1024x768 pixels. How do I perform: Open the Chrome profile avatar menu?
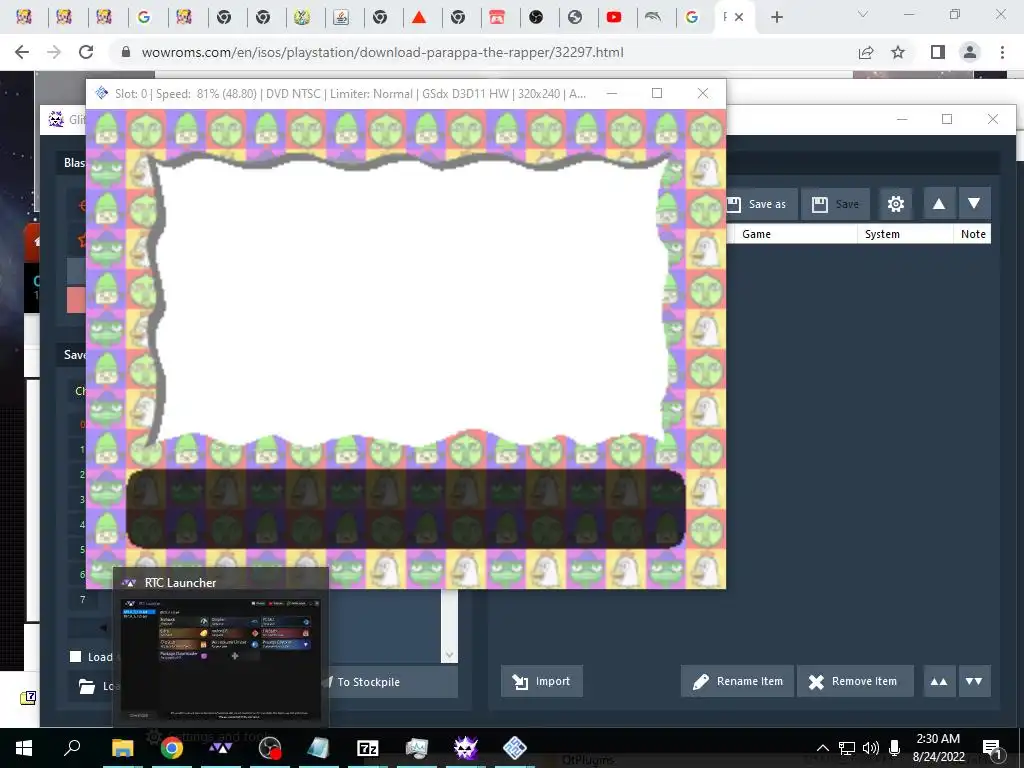coord(970,52)
